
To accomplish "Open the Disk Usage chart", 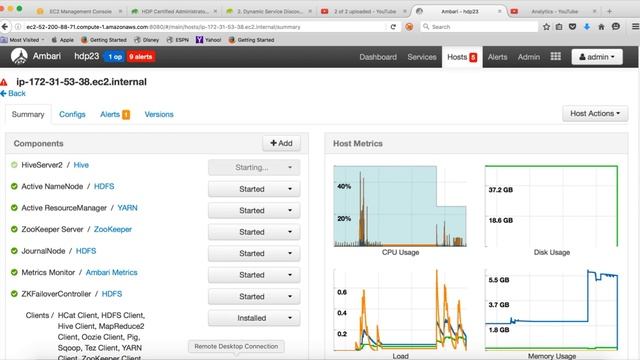I will click(551, 206).
